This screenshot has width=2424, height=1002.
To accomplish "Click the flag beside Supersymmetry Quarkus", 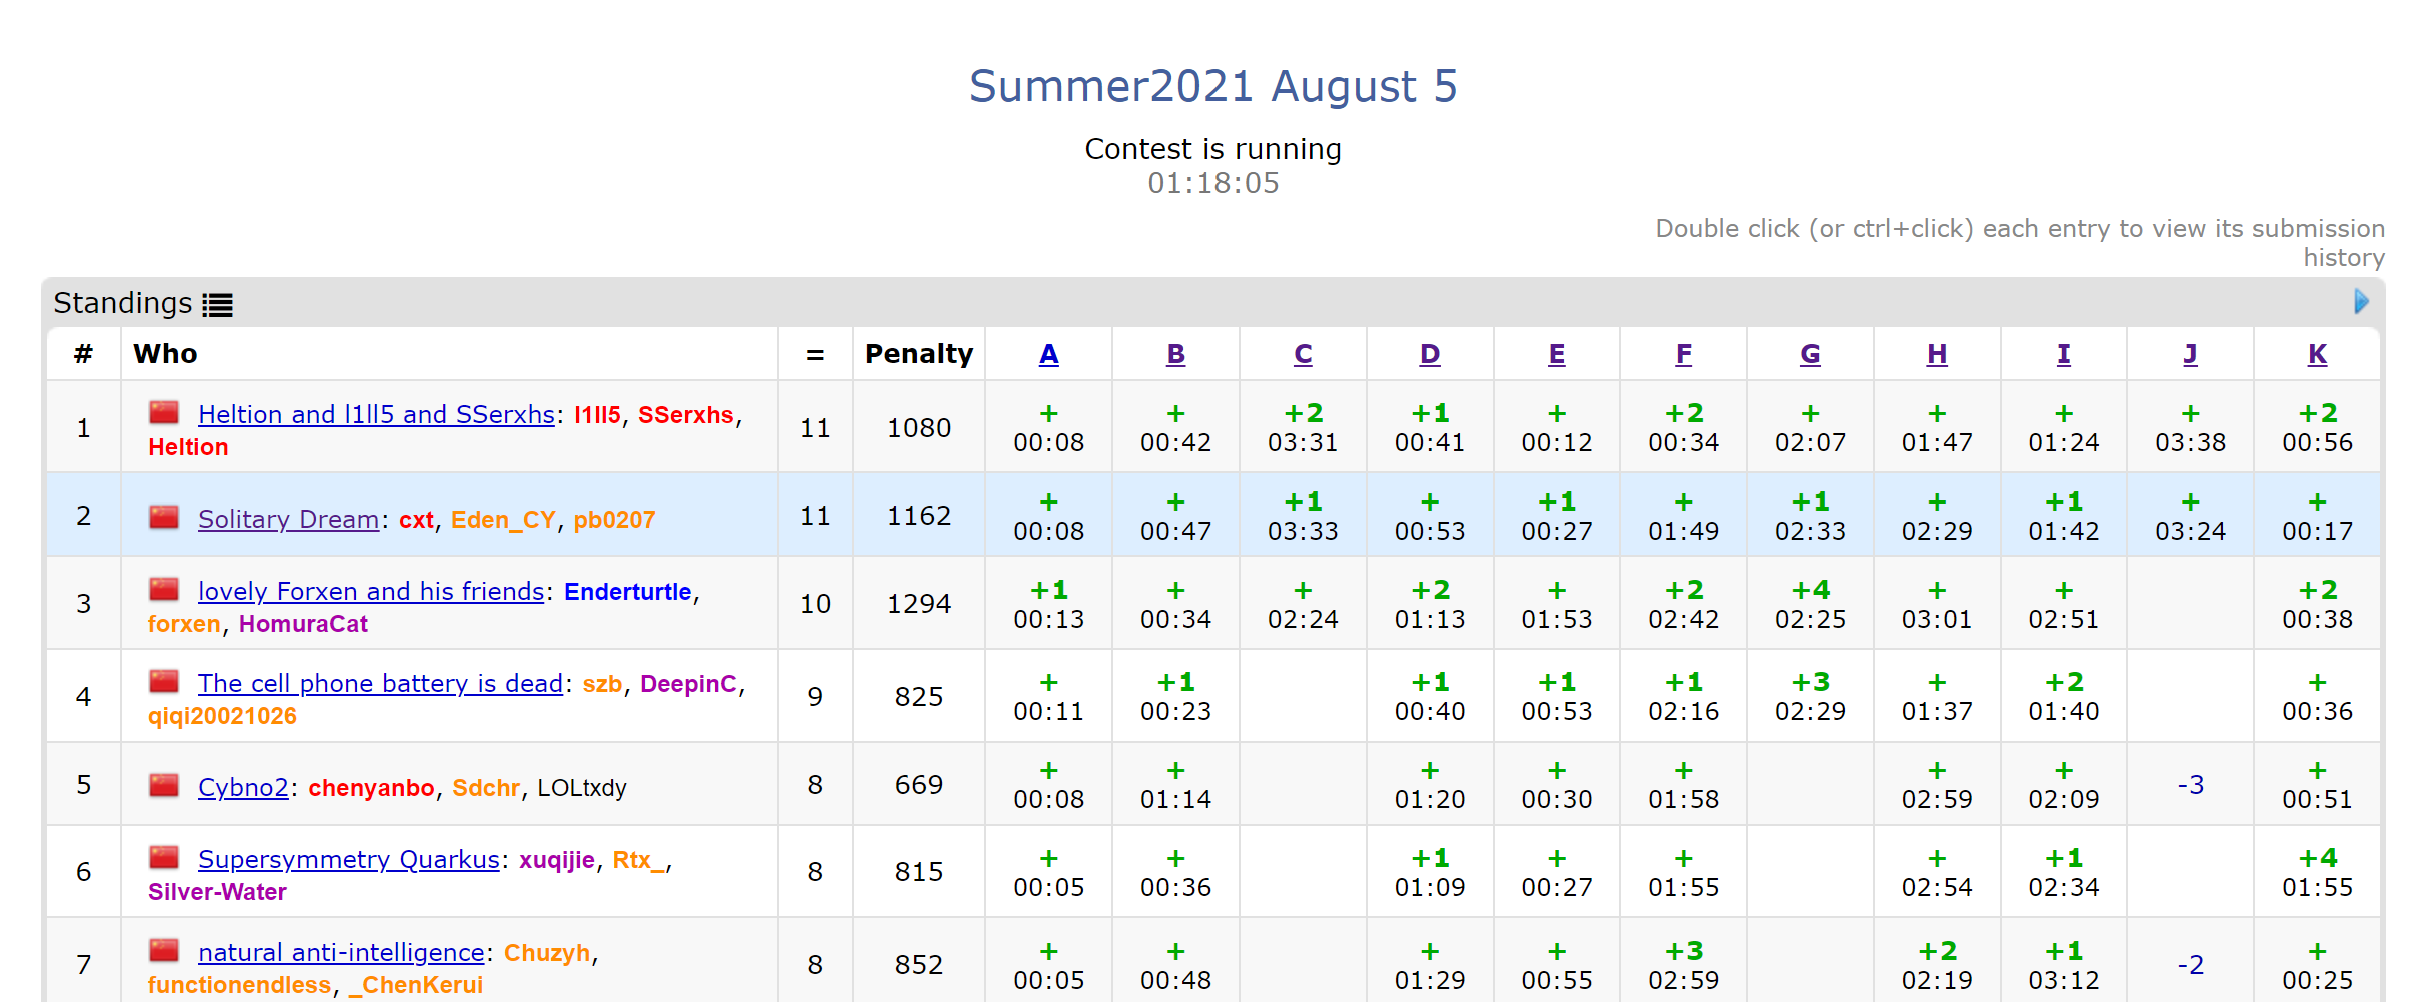I will click(x=164, y=858).
